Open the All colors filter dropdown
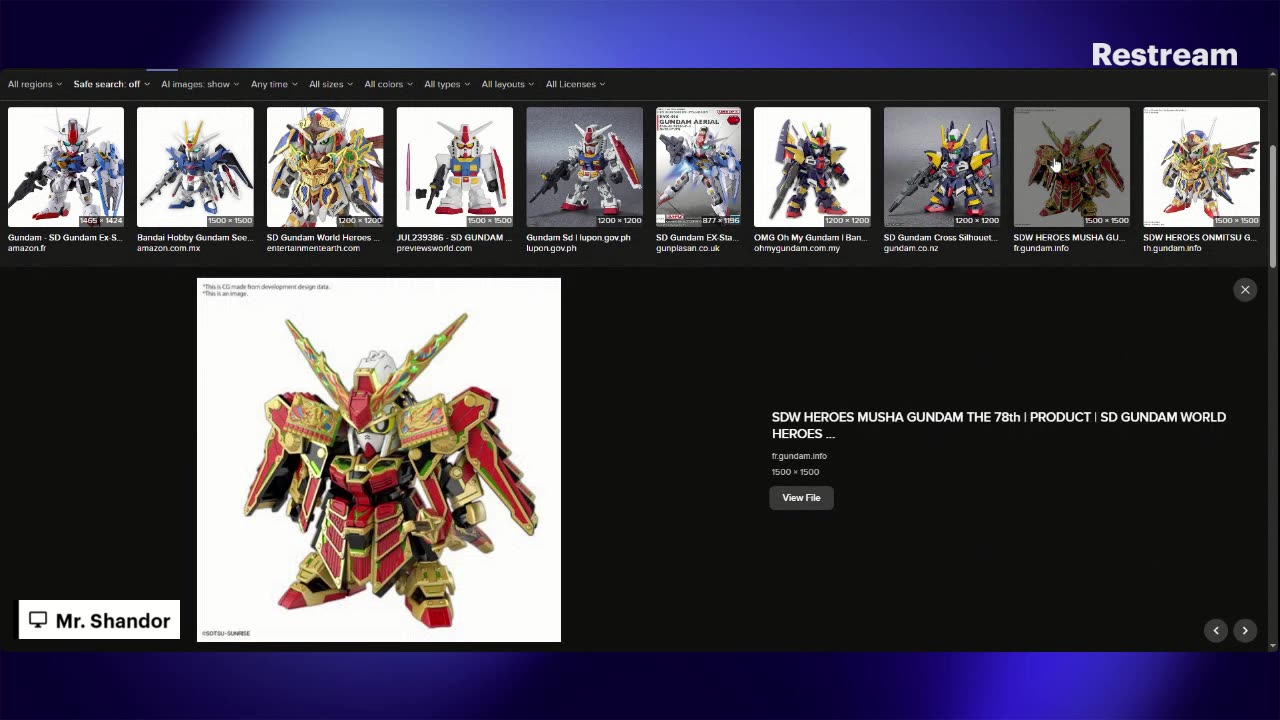 pos(388,84)
